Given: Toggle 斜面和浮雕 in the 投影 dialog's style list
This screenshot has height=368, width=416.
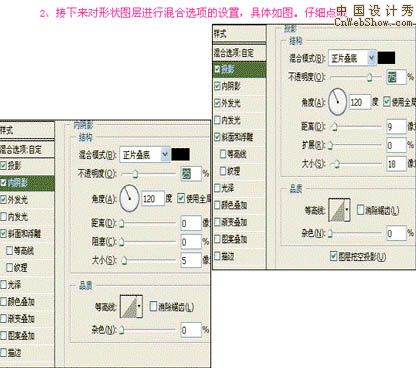Looking at the screenshot, I should 217,137.
